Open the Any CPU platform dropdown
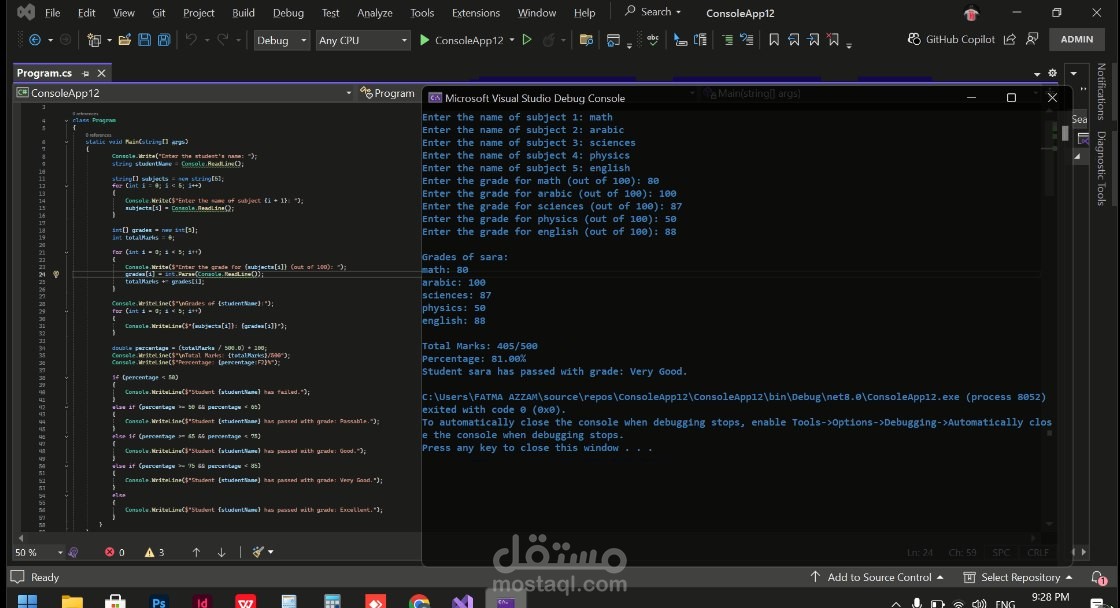The image size is (1120, 608). click(x=363, y=40)
